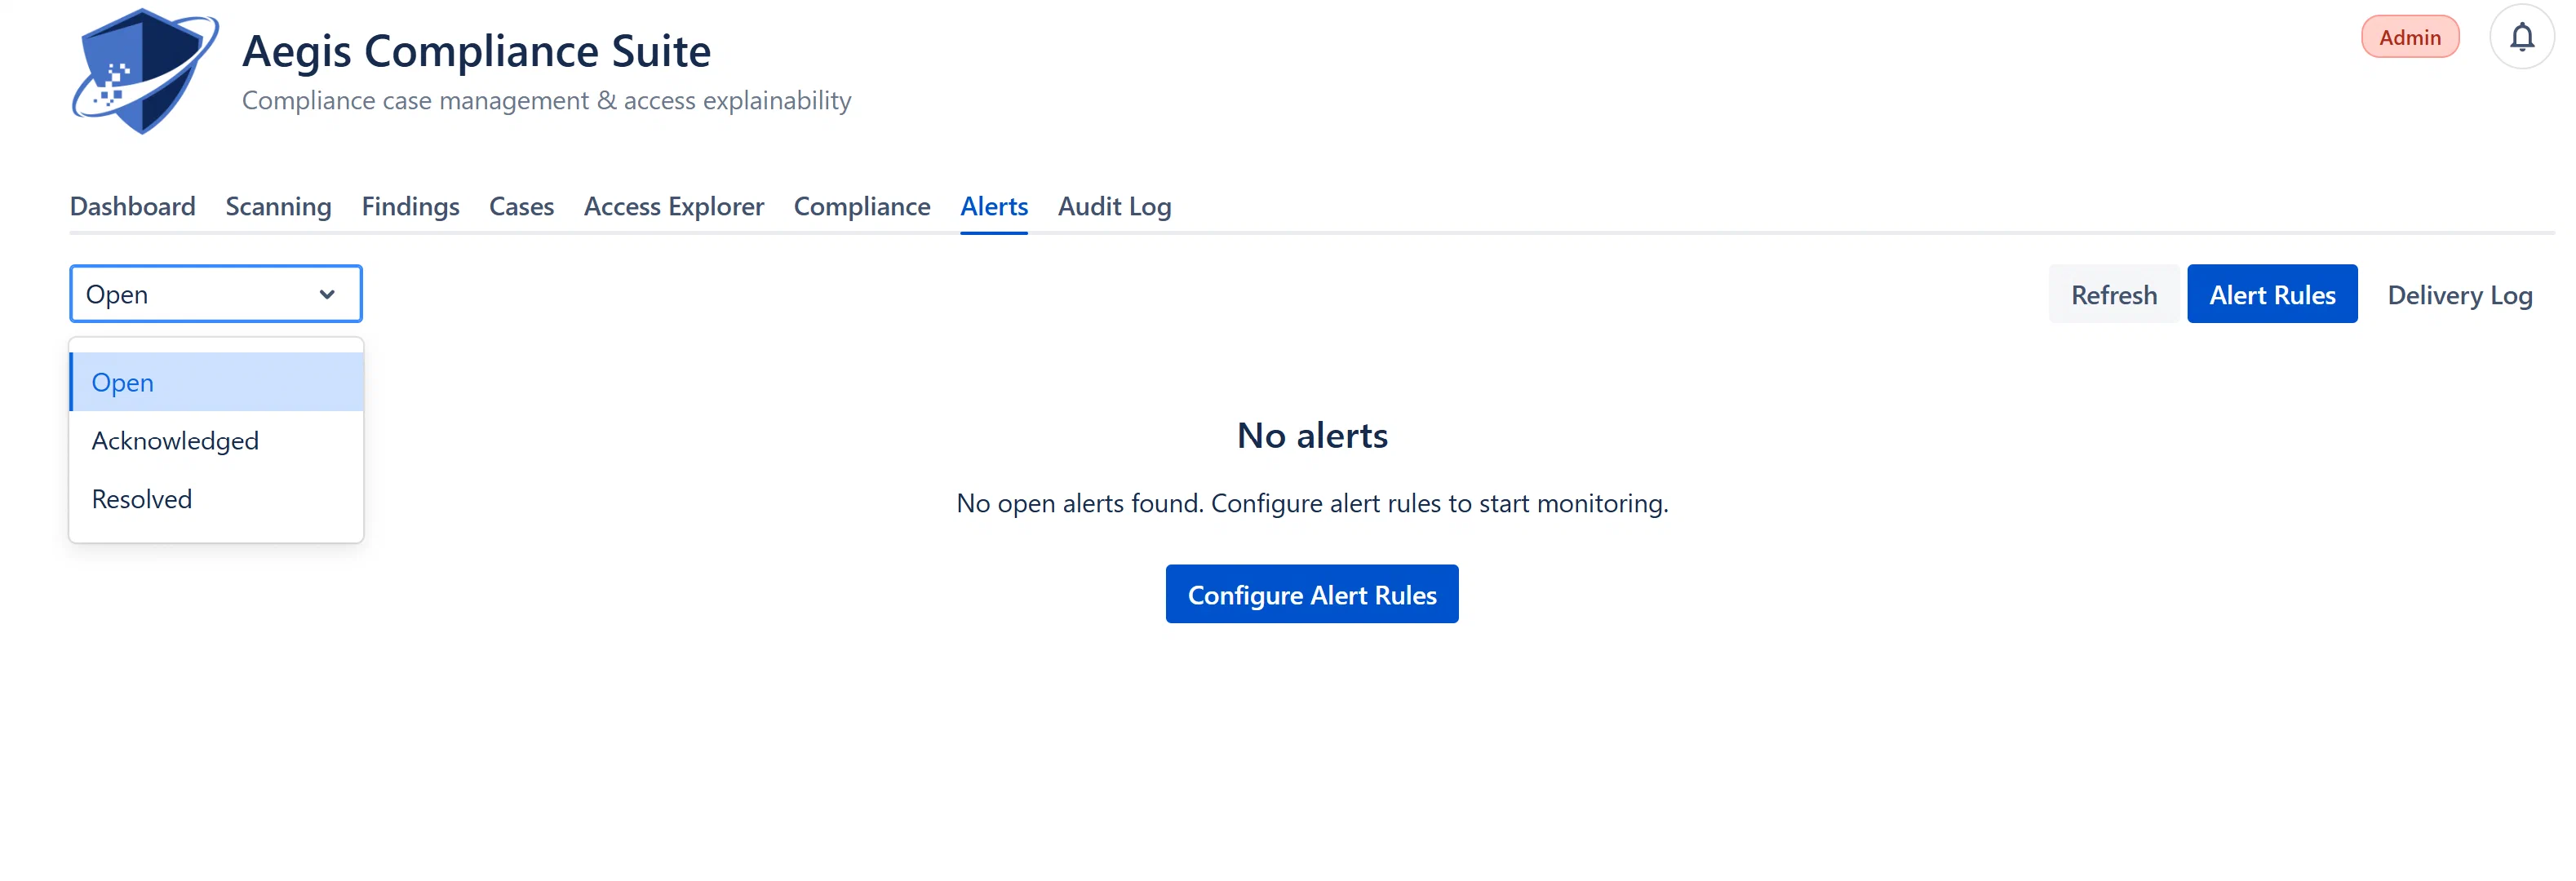The width and height of the screenshot is (2576, 881).
Task: View the Delivery Log
Action: point(2459,294)
